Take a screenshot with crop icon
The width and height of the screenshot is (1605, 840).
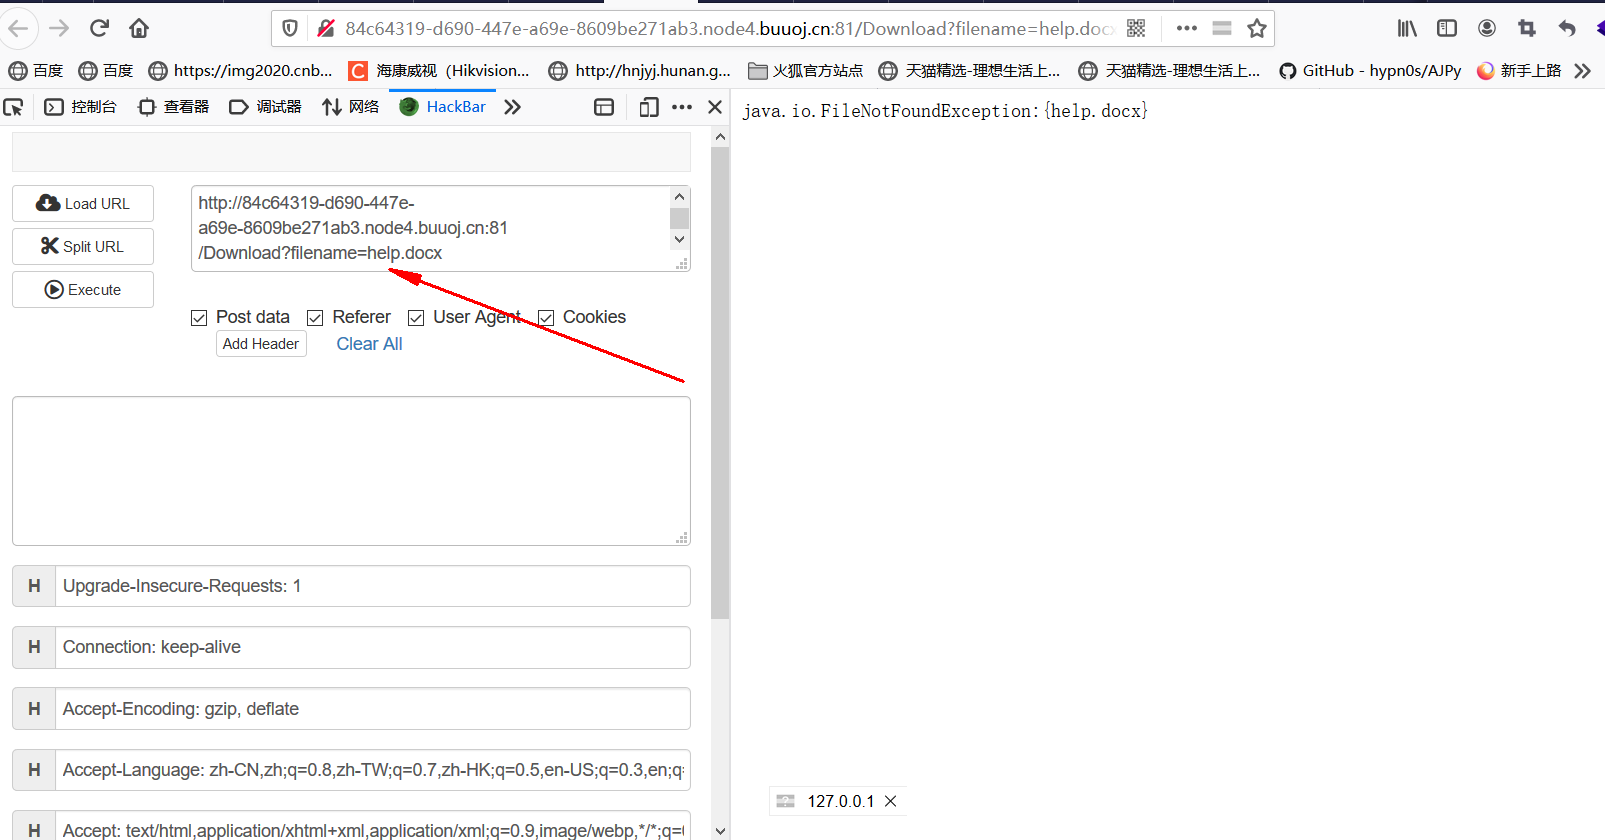(x=1527, y=29)
